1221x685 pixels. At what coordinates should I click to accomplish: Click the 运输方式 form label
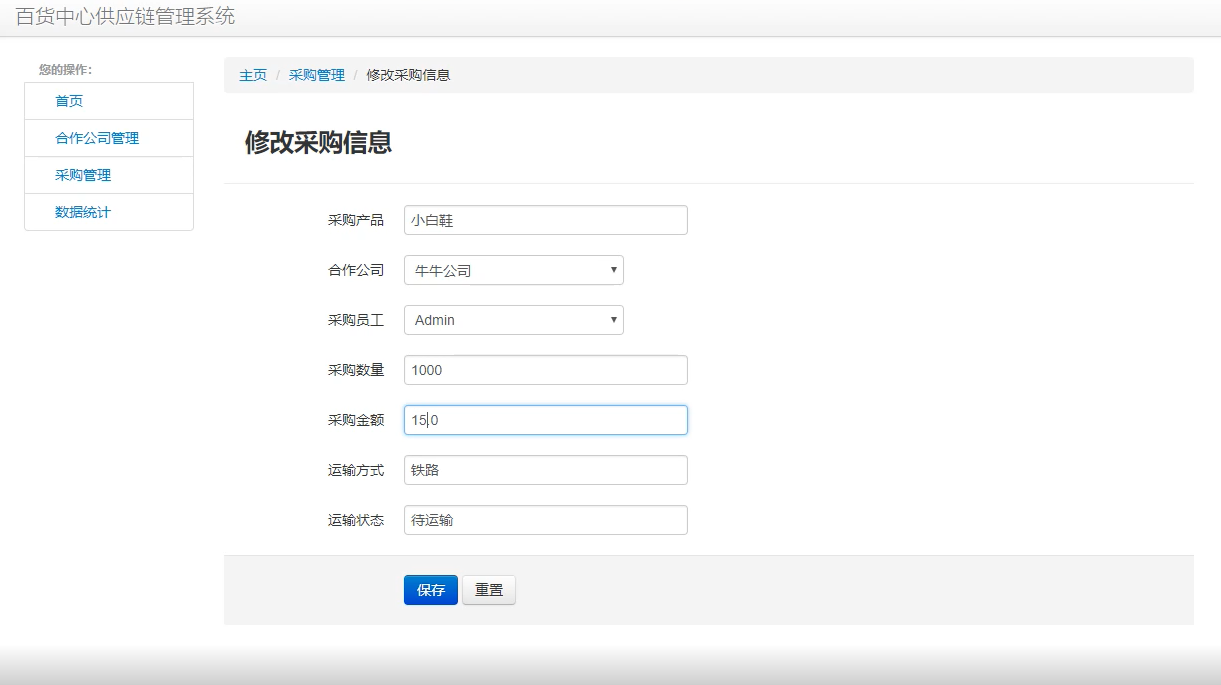click(x=355, y=470)
